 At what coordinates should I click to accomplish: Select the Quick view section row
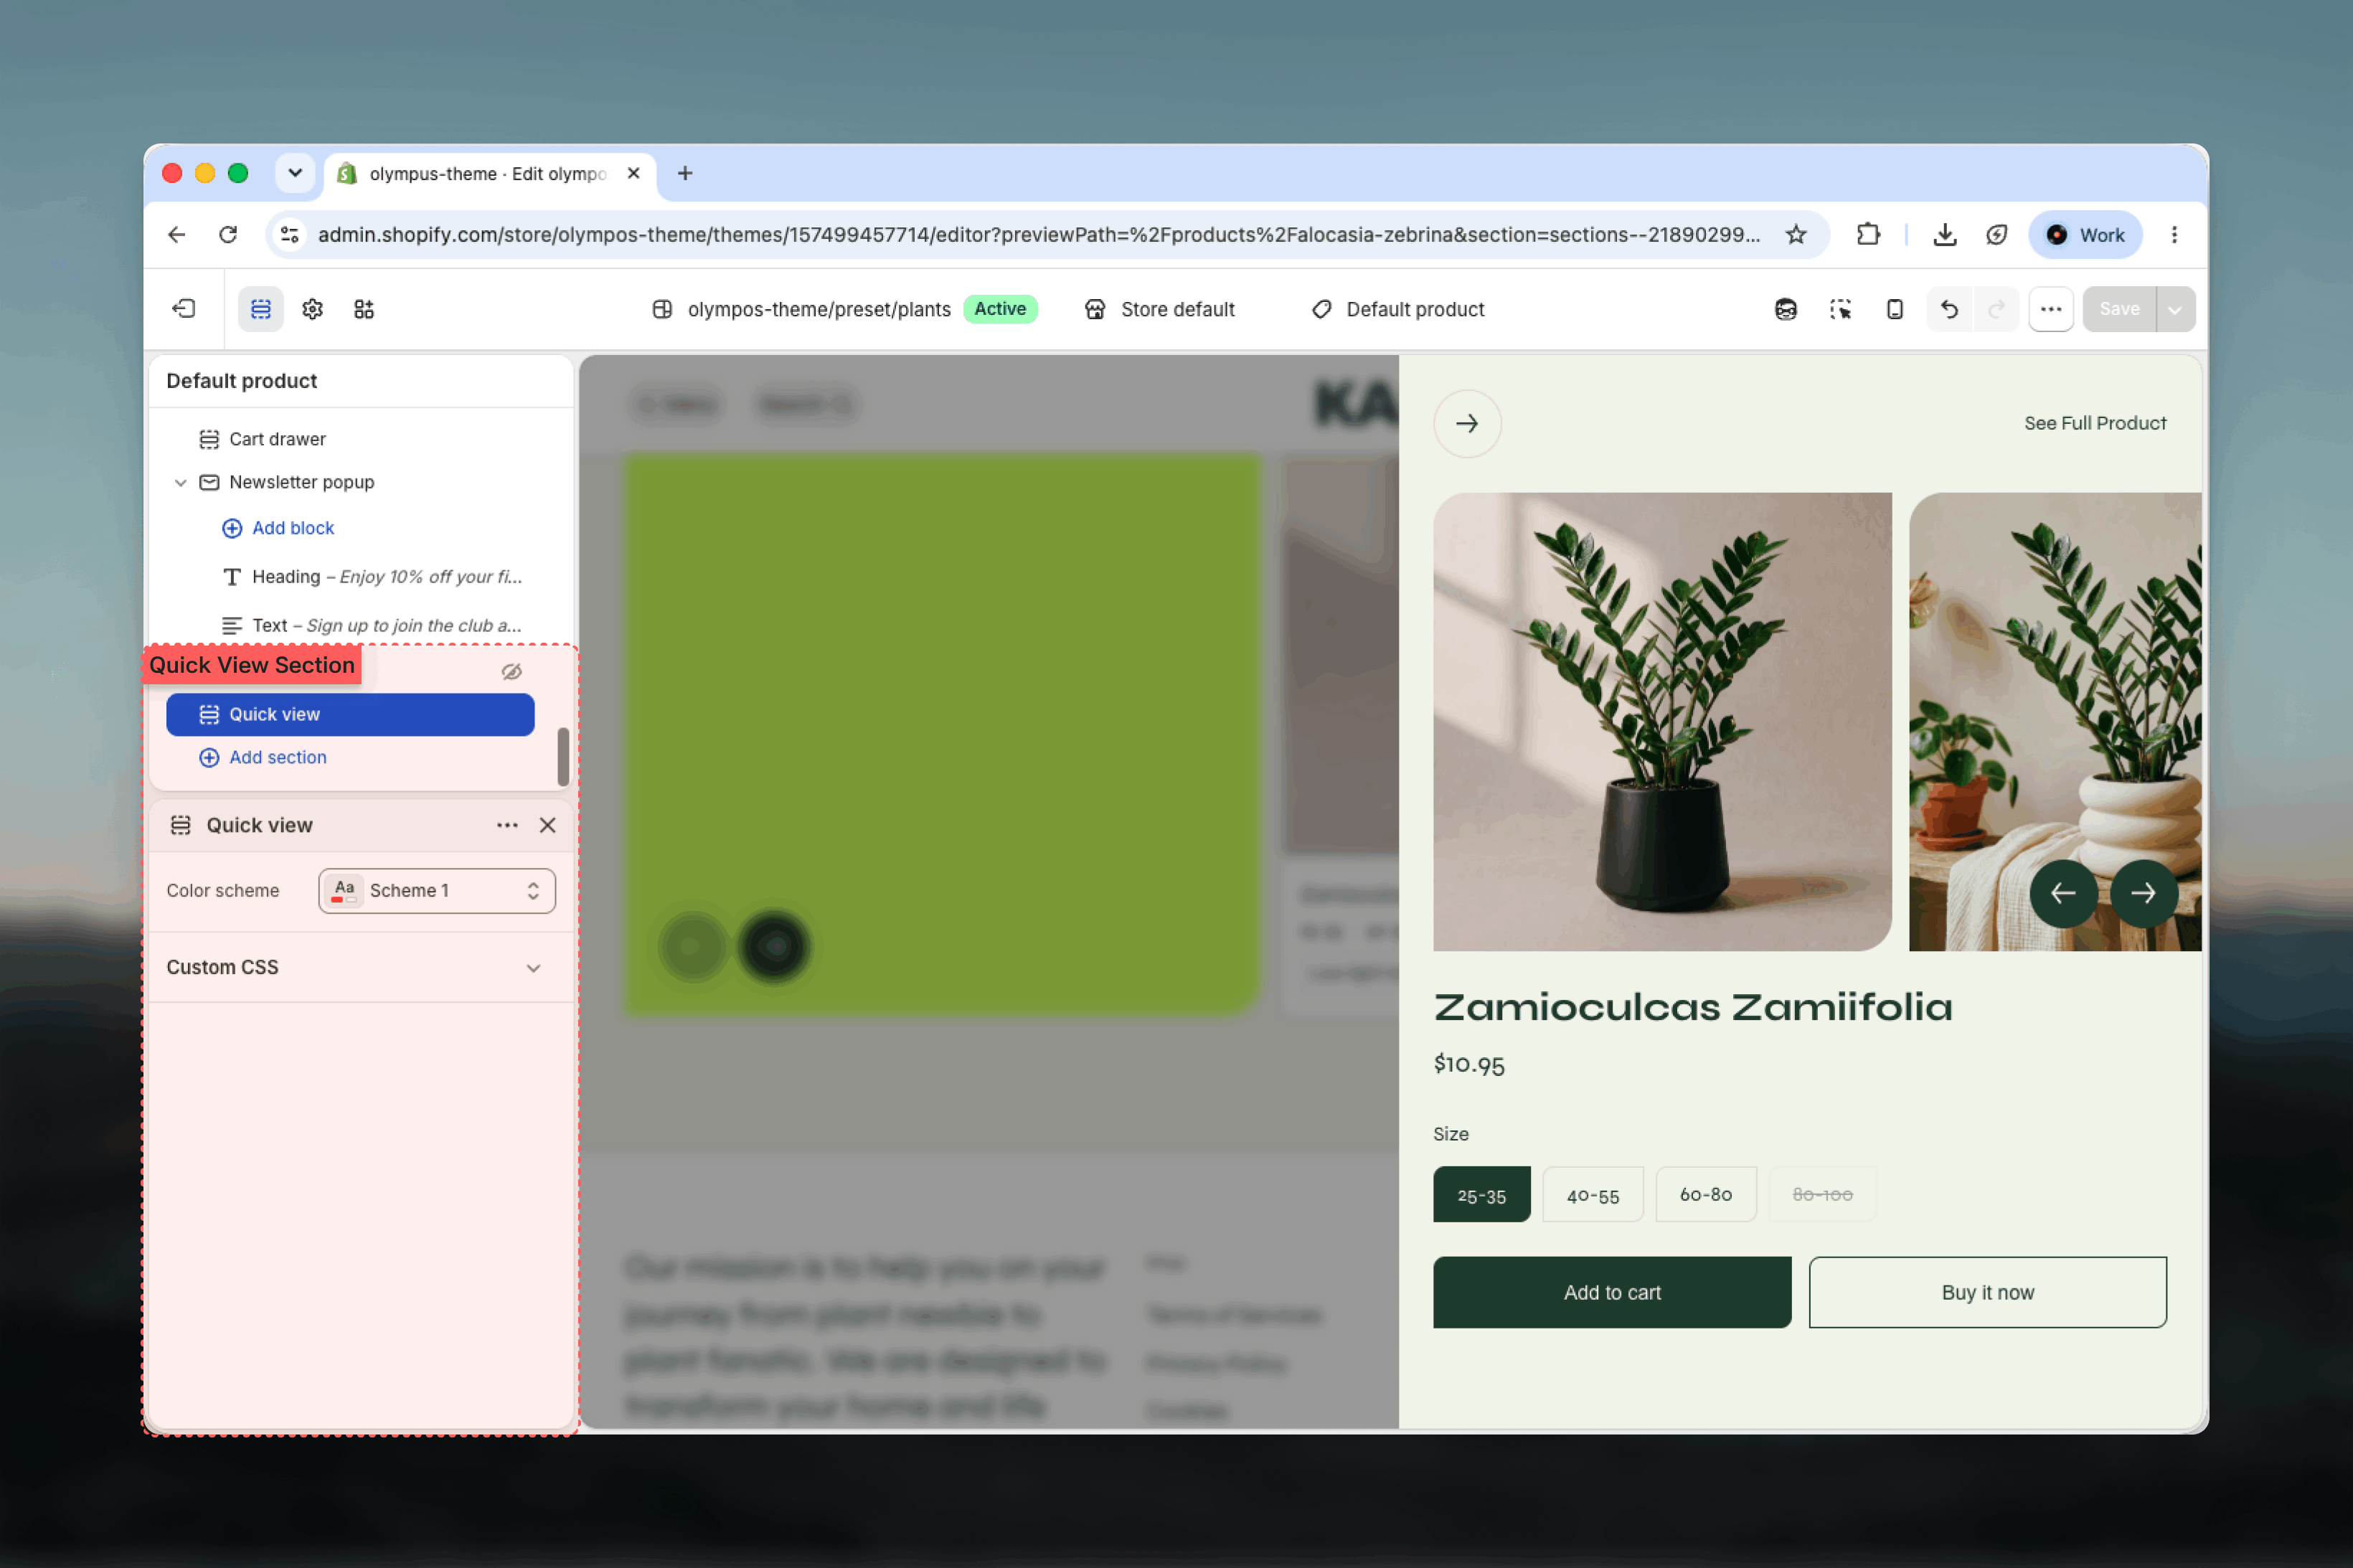[x=350, y=714]
